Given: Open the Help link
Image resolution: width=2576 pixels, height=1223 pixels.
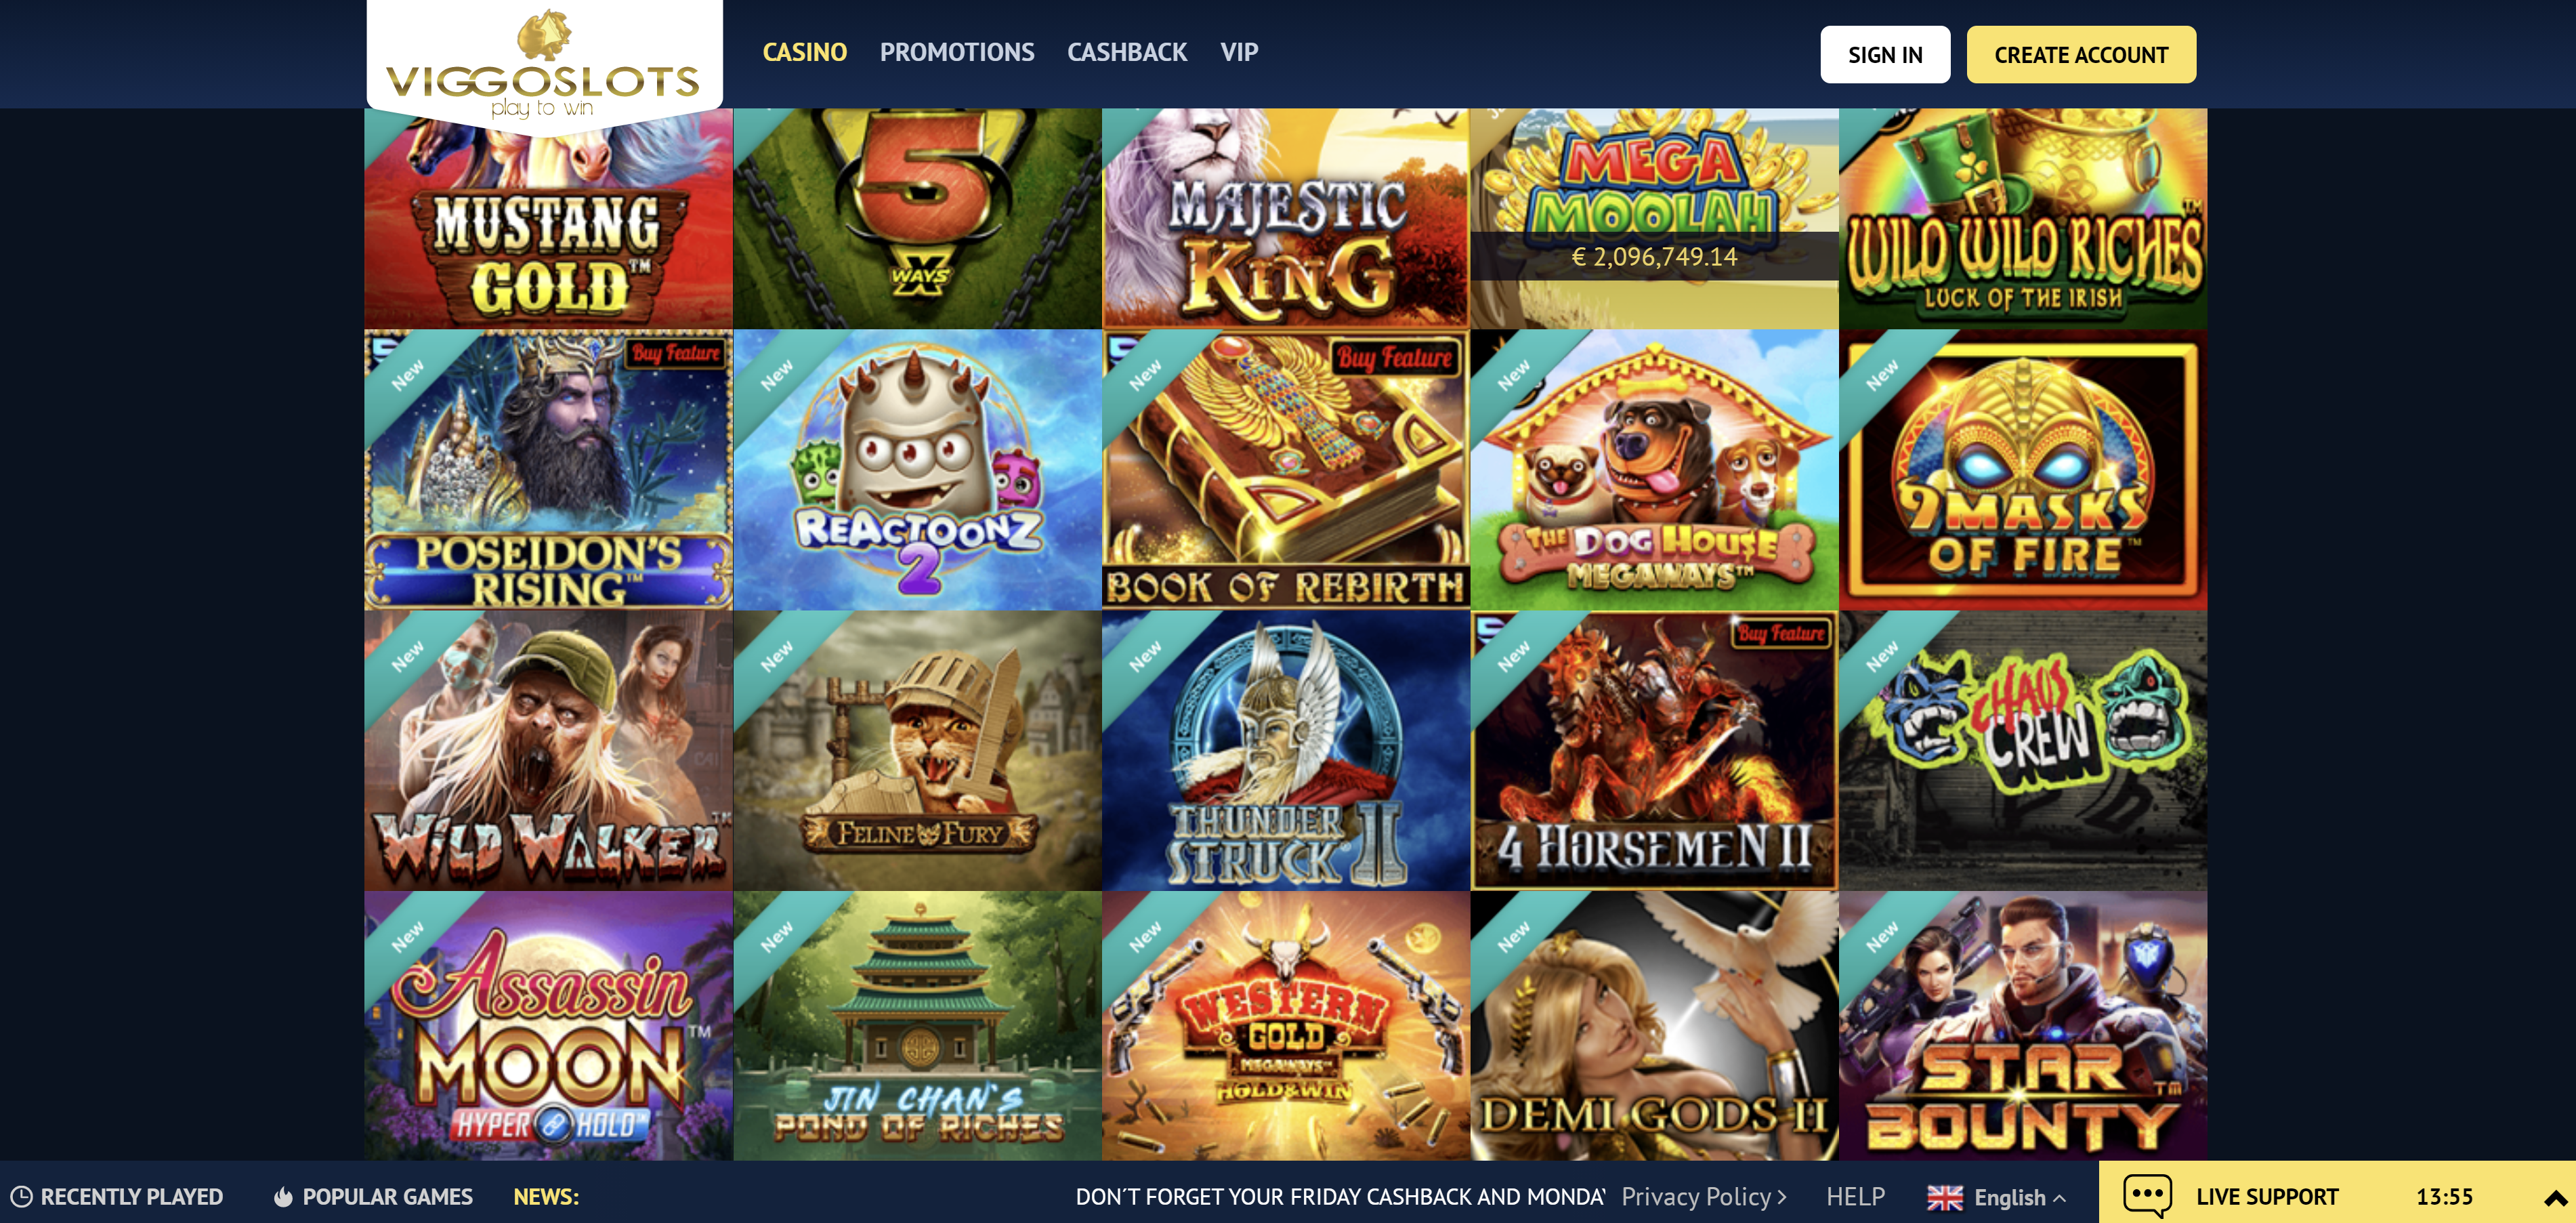Looking at the screenshot, I should (x=1855, y=1196).
